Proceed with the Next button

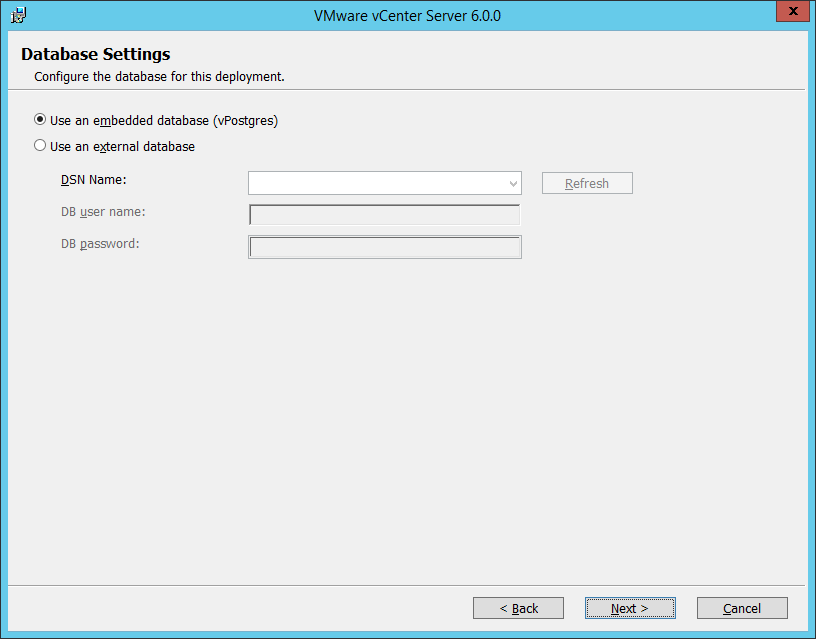[630, 608]
